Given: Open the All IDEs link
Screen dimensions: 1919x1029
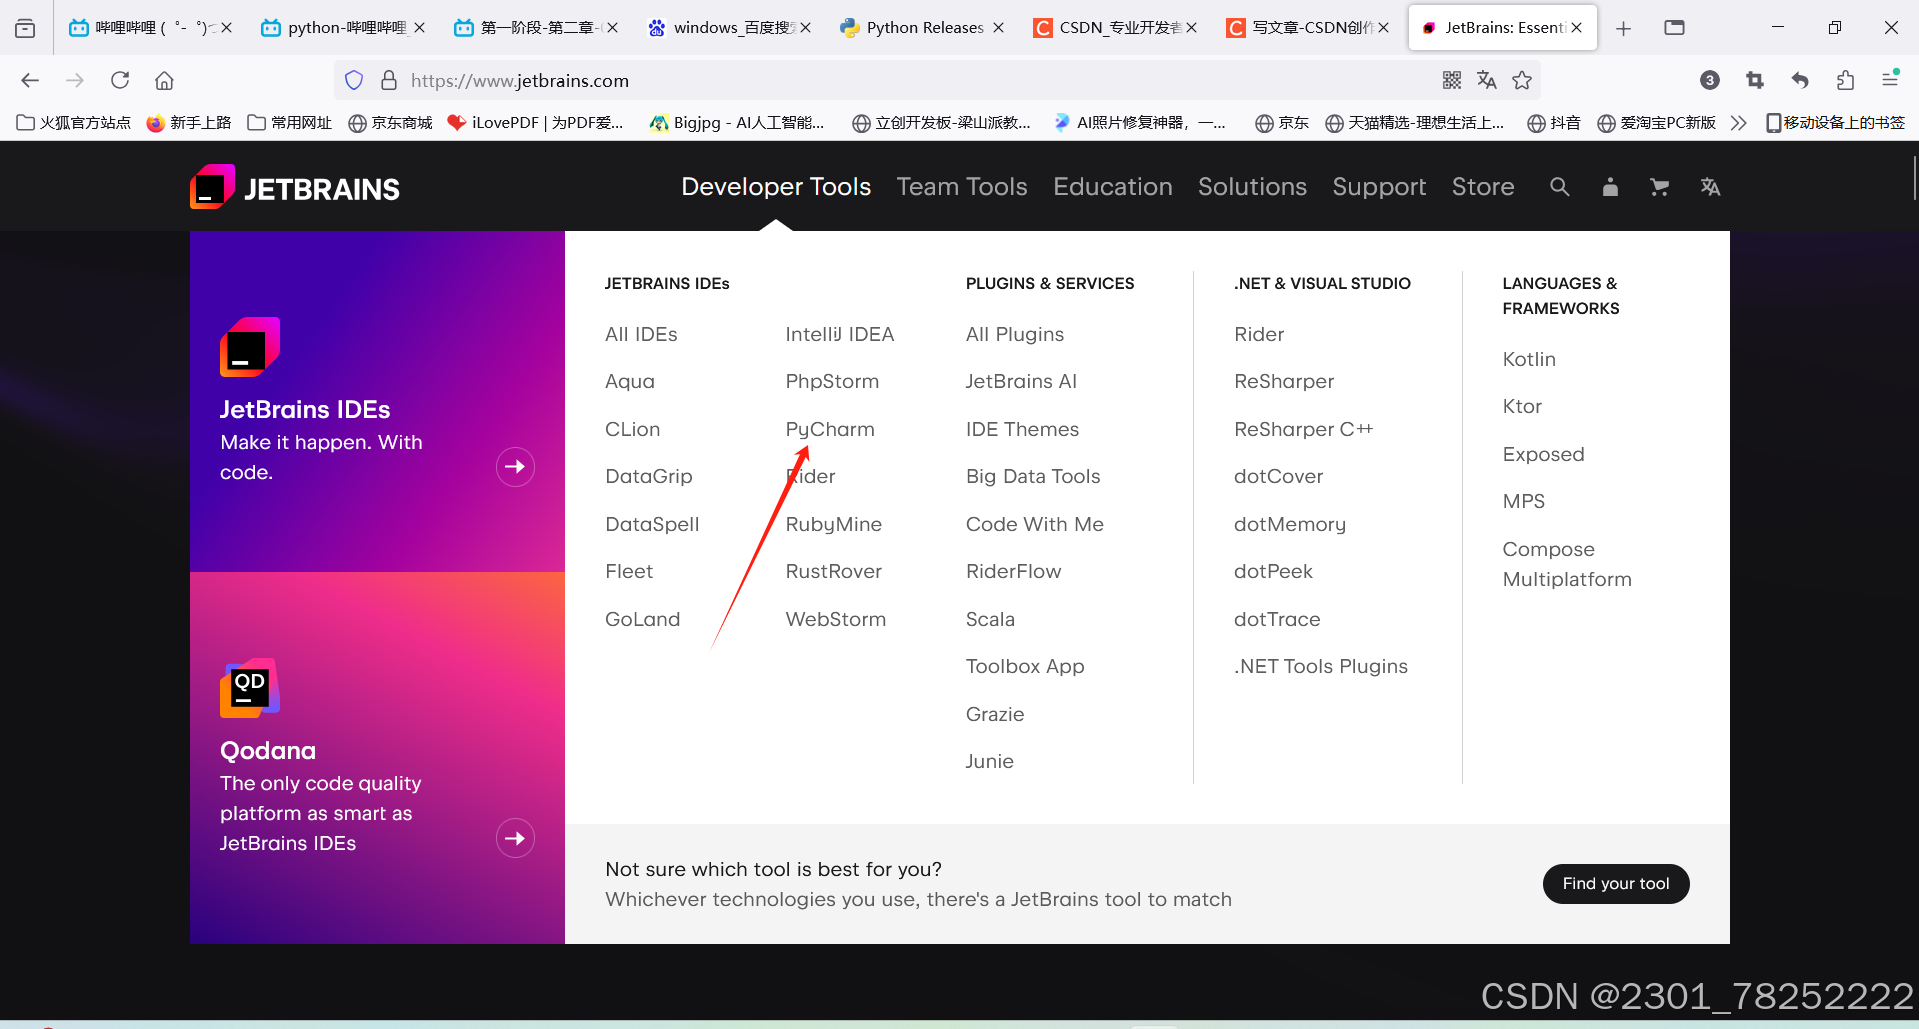Looking at the screenshot, I should coord(641,334).
